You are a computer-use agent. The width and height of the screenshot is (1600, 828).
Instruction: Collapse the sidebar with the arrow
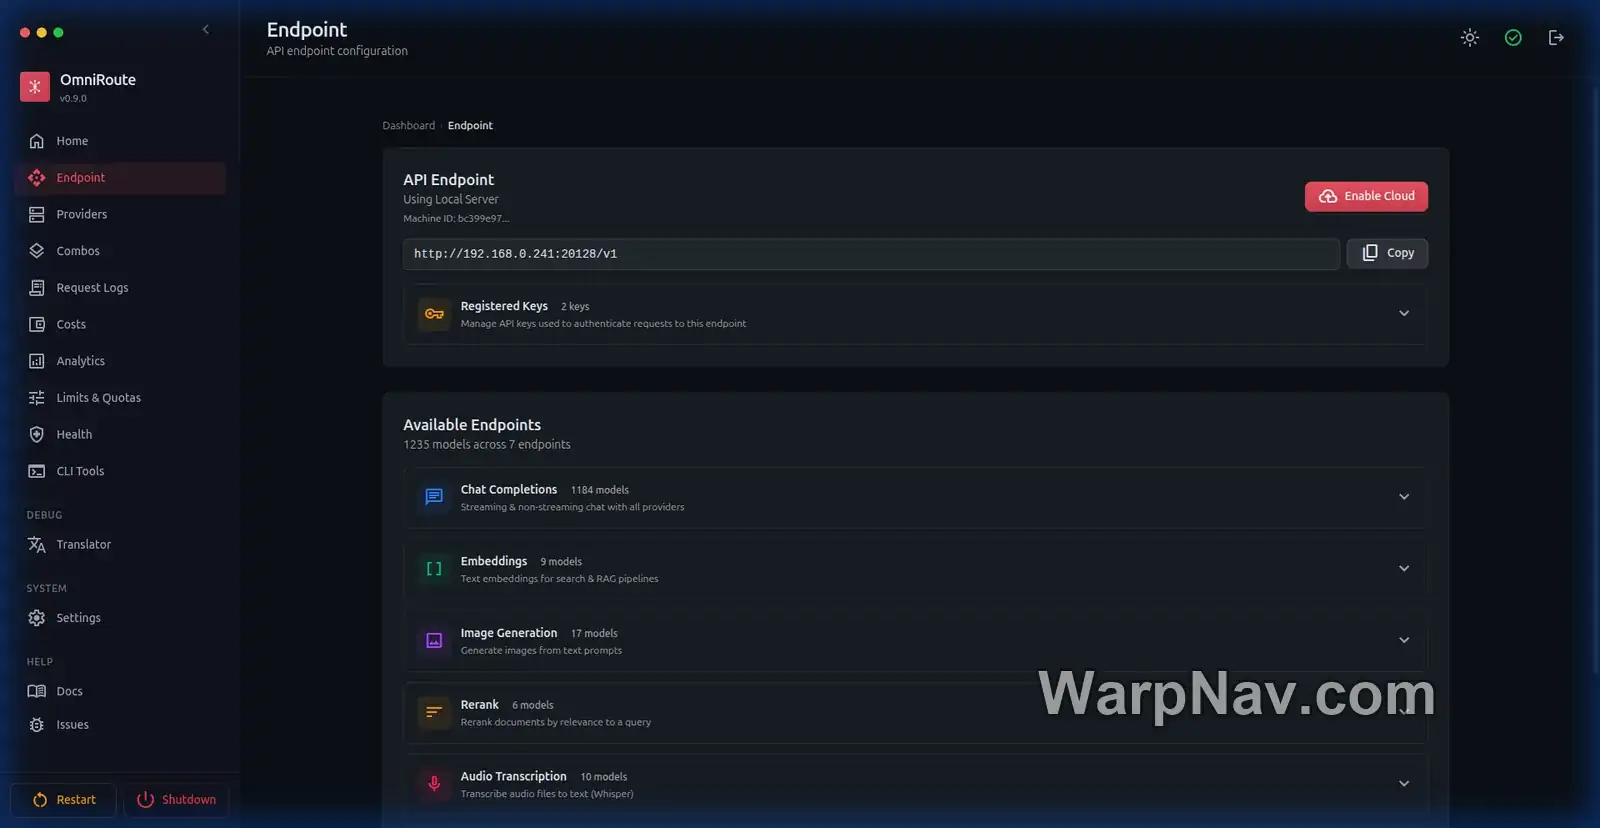tap(206, 30)
